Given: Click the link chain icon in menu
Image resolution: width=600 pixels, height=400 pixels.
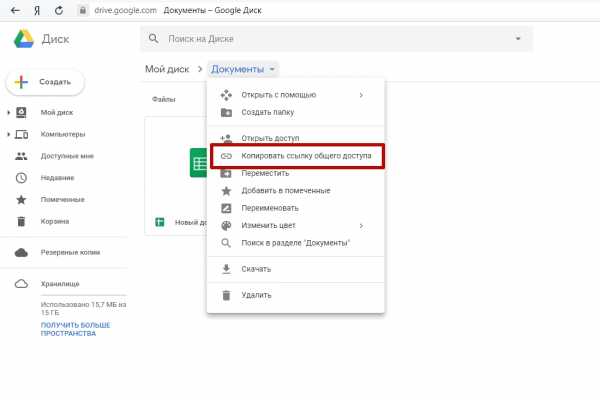Looking at the screenshot, I should (x=226, y=156).
